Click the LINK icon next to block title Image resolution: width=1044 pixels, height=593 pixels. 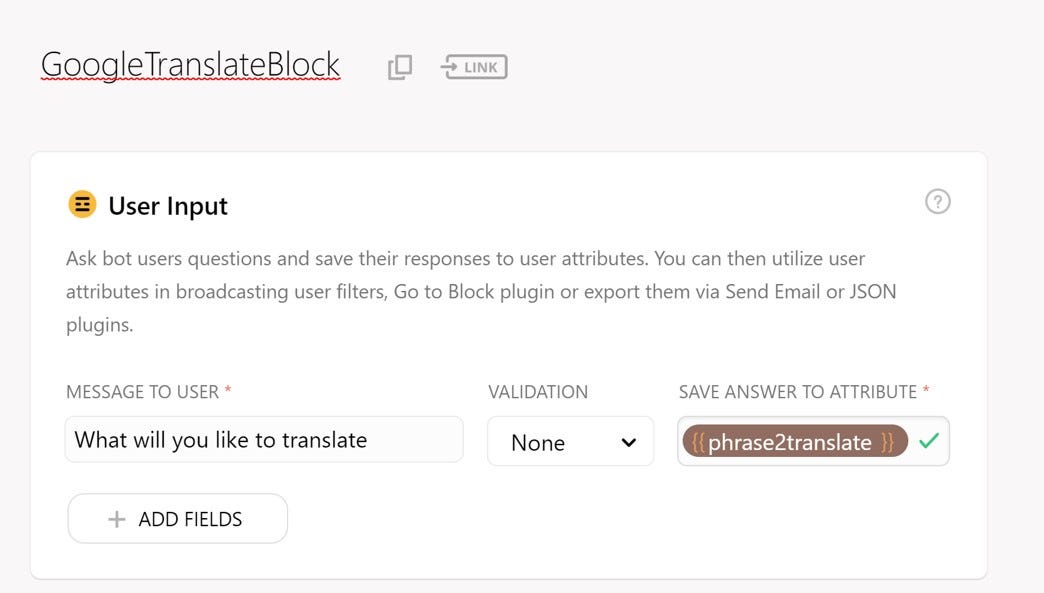(474, 67)
